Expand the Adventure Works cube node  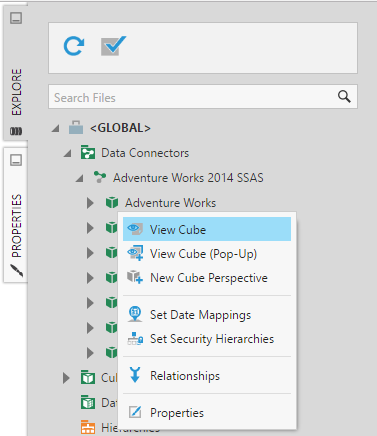90,203
